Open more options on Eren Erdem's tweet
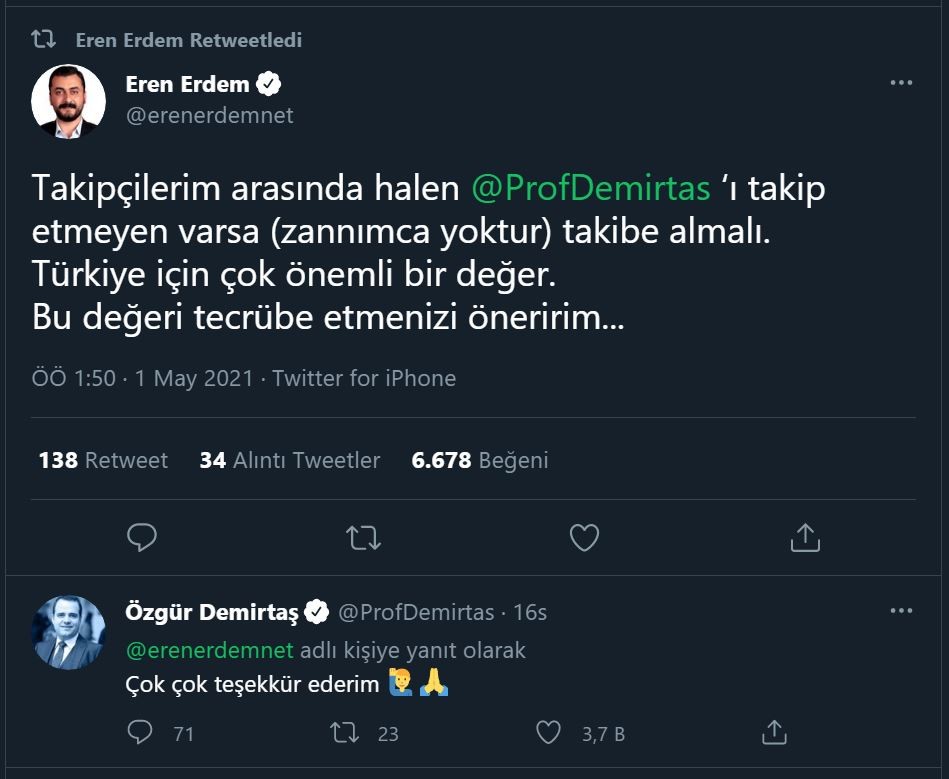Screen dimensions: 949x779 [901, 84]
